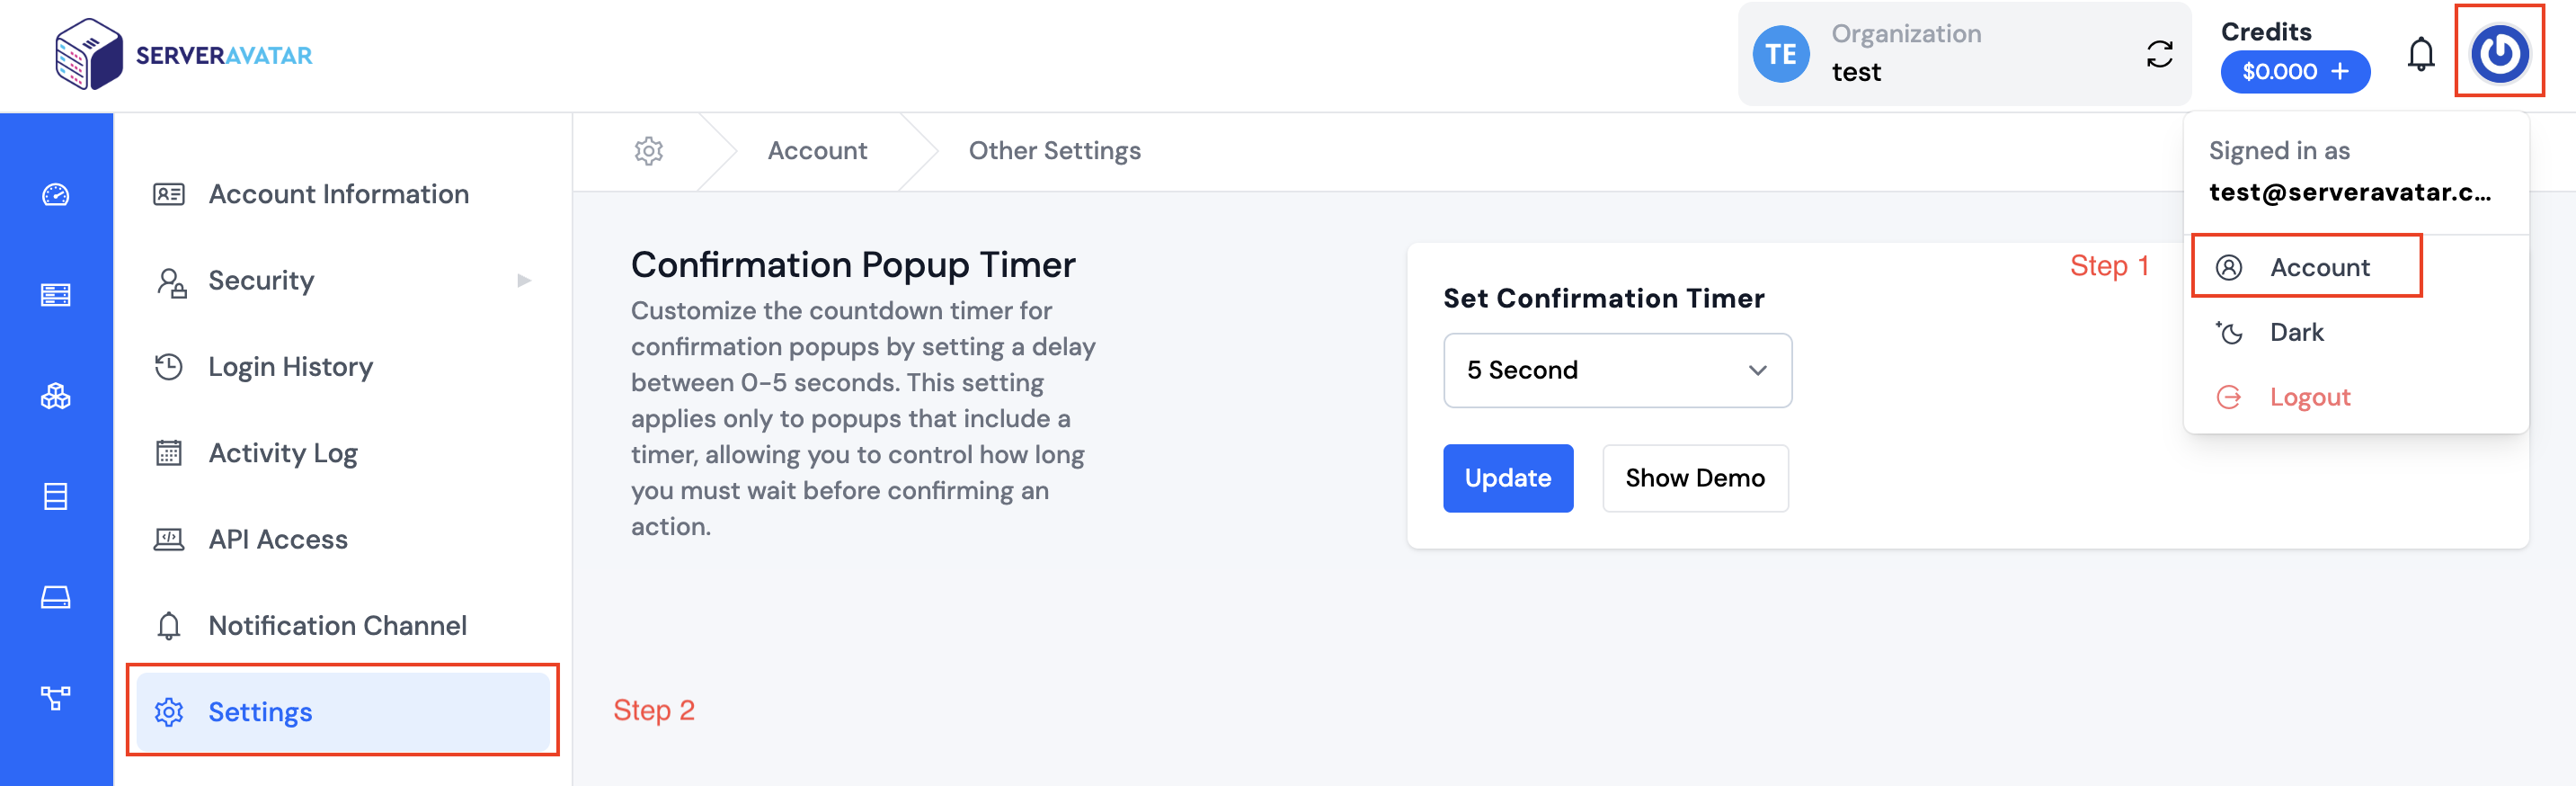Screen dimensions: 2576x786
Task: Open Settings in account sidebar
Action: 343,711
